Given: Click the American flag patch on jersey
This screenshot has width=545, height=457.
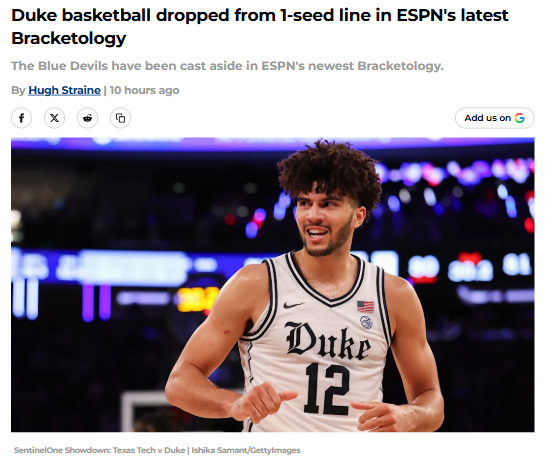Looking at the screenshot, I should (365, 306).
